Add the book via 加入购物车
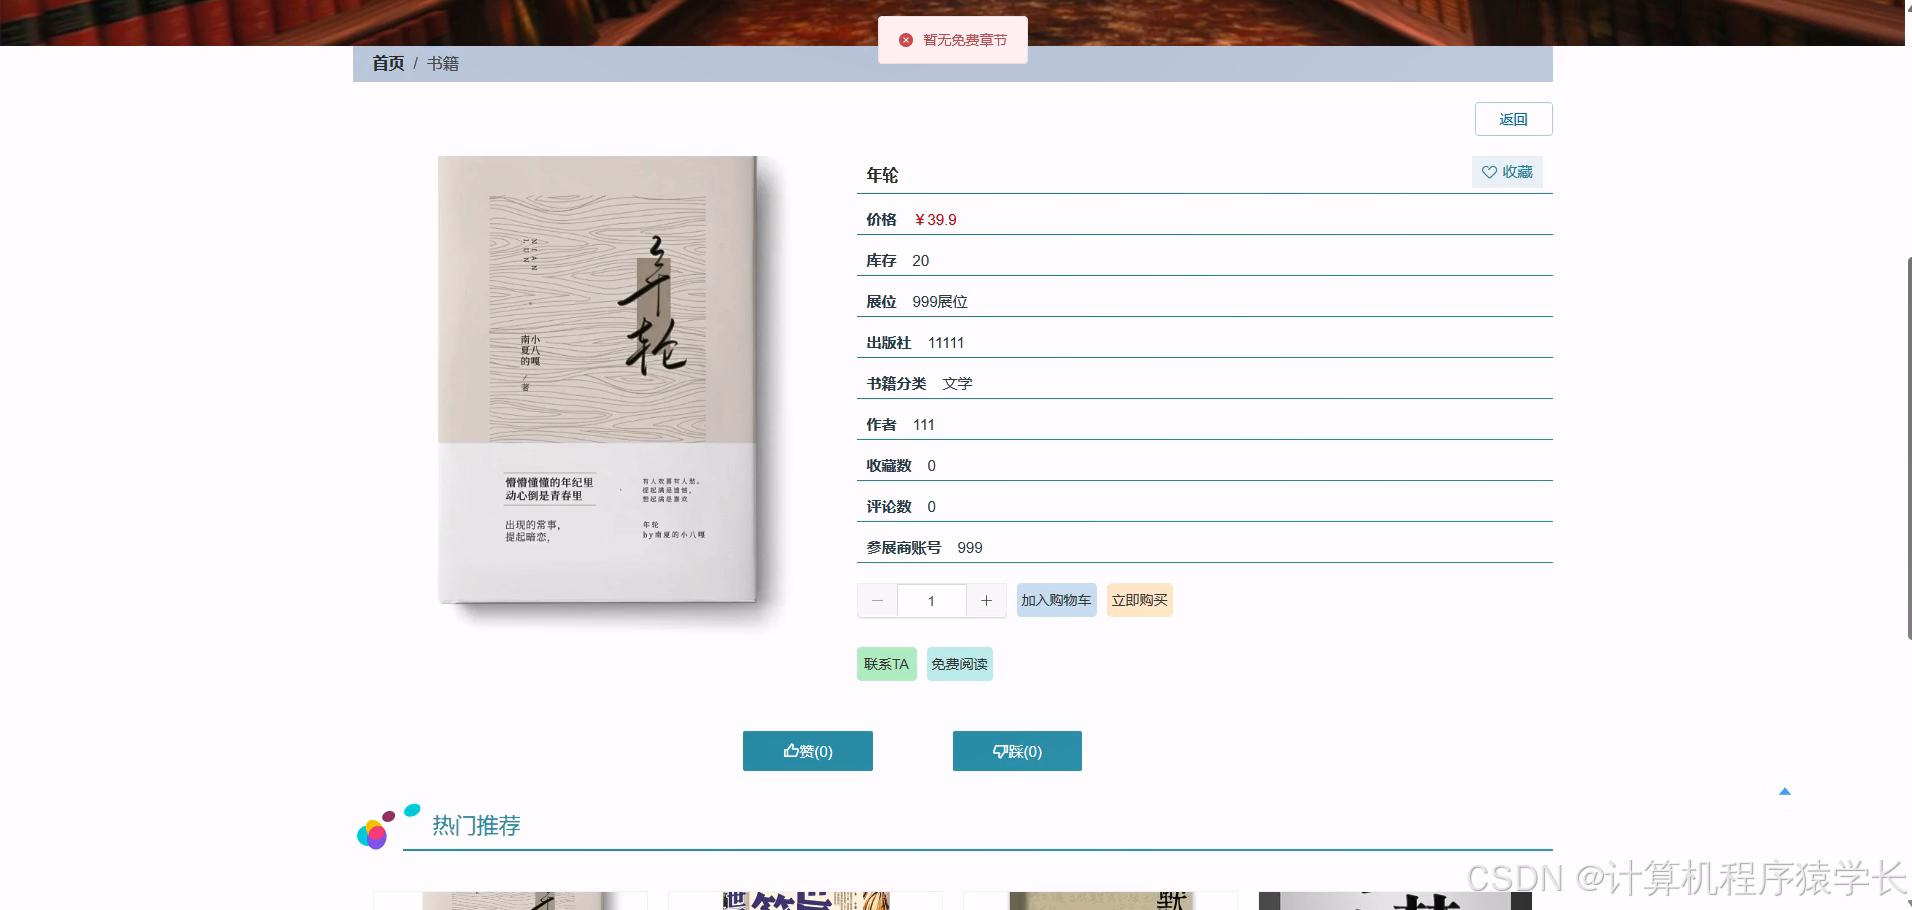The width and height of the screenshot is (1912, 910). [x=1055, y=600]
